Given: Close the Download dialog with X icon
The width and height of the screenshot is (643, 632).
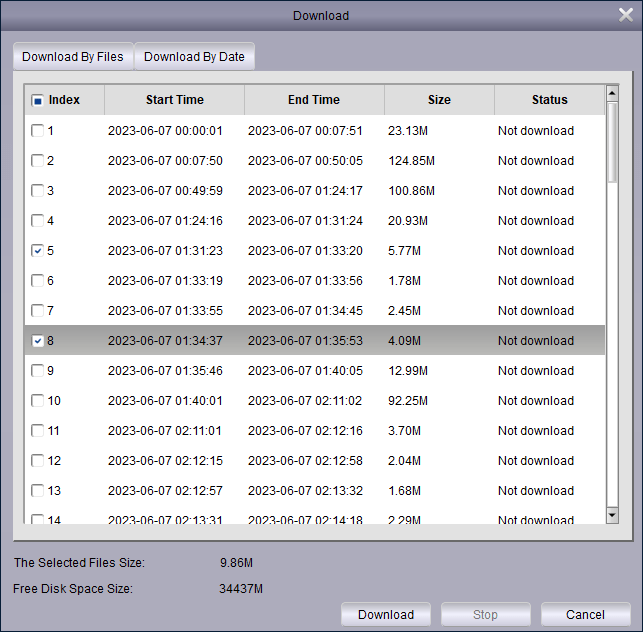Looking at the screenshot, I should click(x=625, y=15).
